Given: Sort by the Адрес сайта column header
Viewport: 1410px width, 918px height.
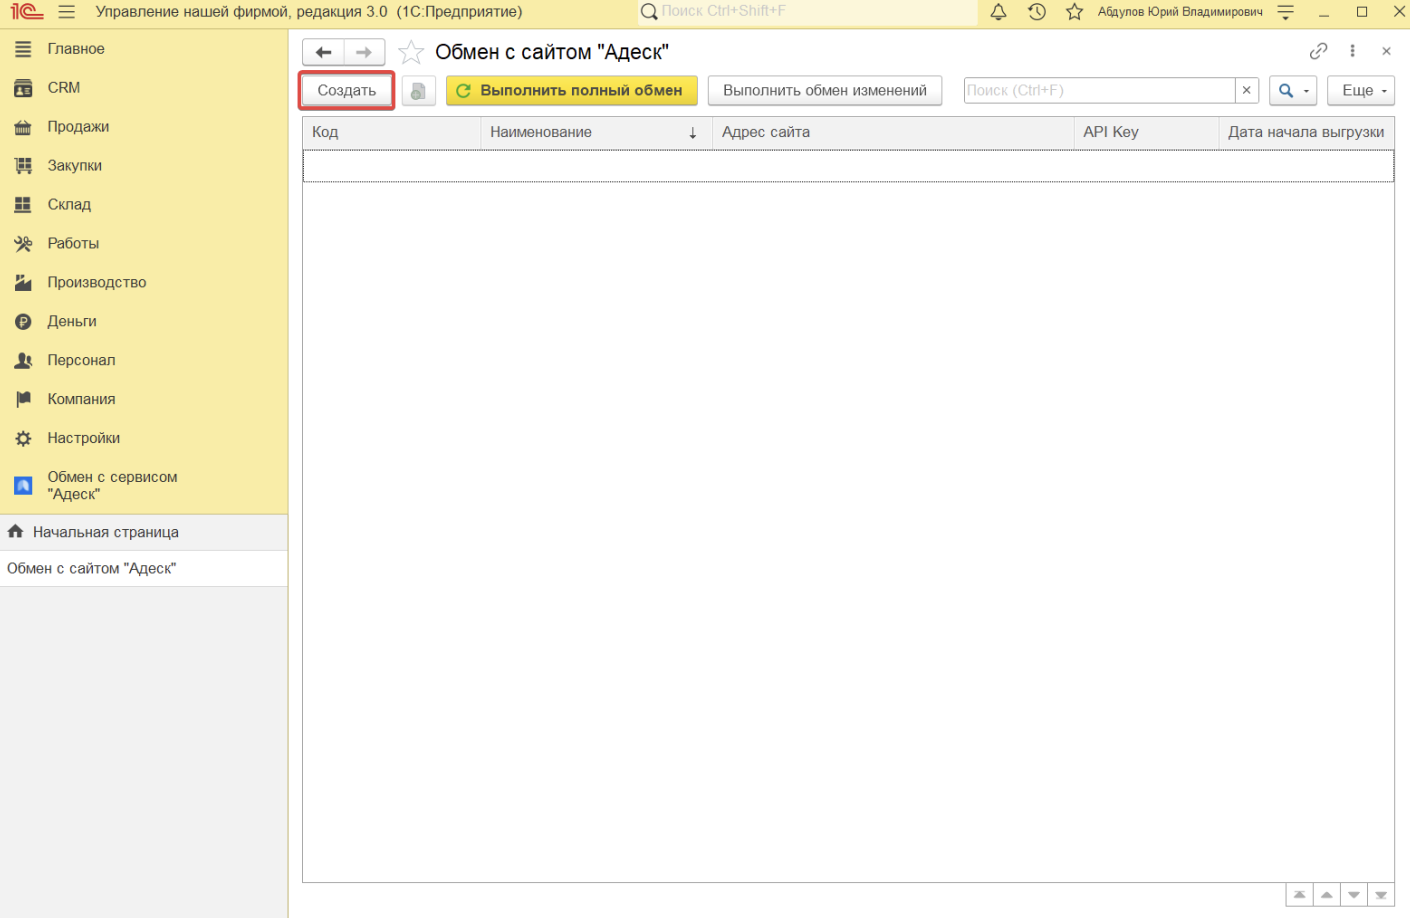Looking at the screenshot, I should tap(893, 133).
